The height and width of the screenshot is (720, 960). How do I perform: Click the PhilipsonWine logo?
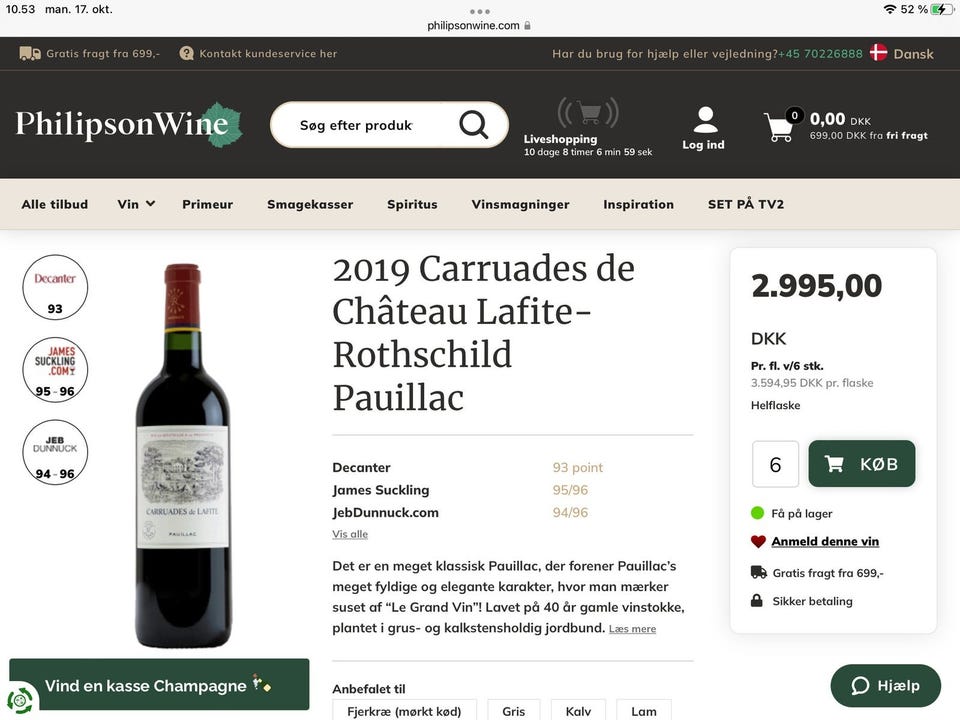(x=129, y=124)
